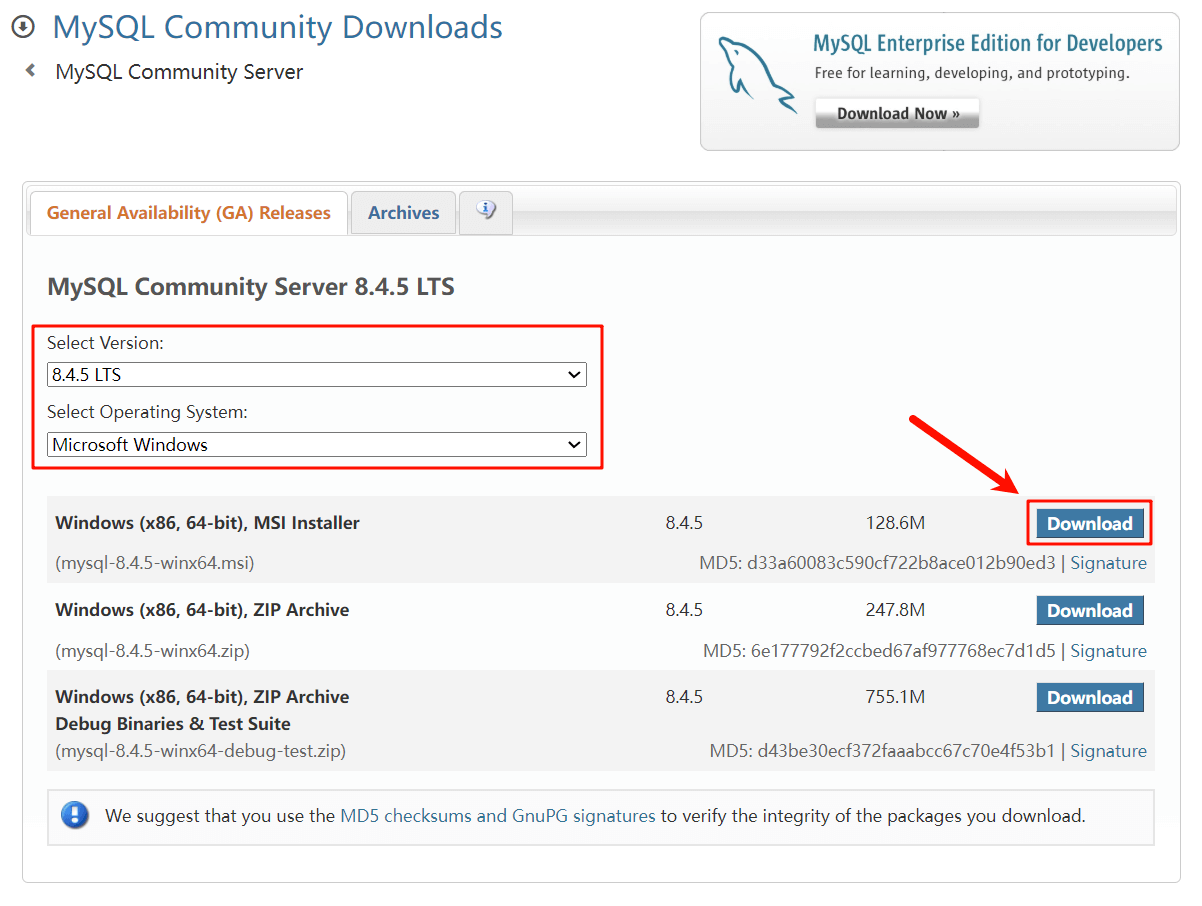Click the Debug Binaries & Test Suite label

173,724
